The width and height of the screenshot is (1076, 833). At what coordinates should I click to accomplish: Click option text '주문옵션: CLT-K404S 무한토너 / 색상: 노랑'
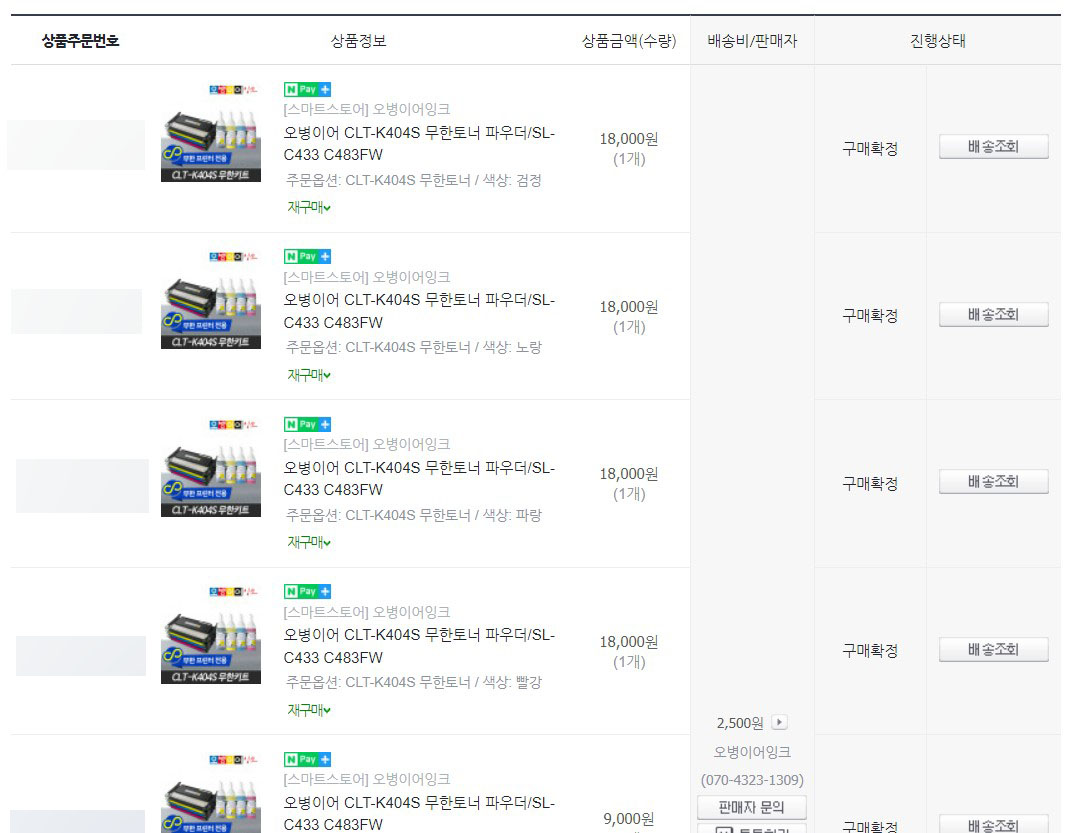click(x=414, y=348)
